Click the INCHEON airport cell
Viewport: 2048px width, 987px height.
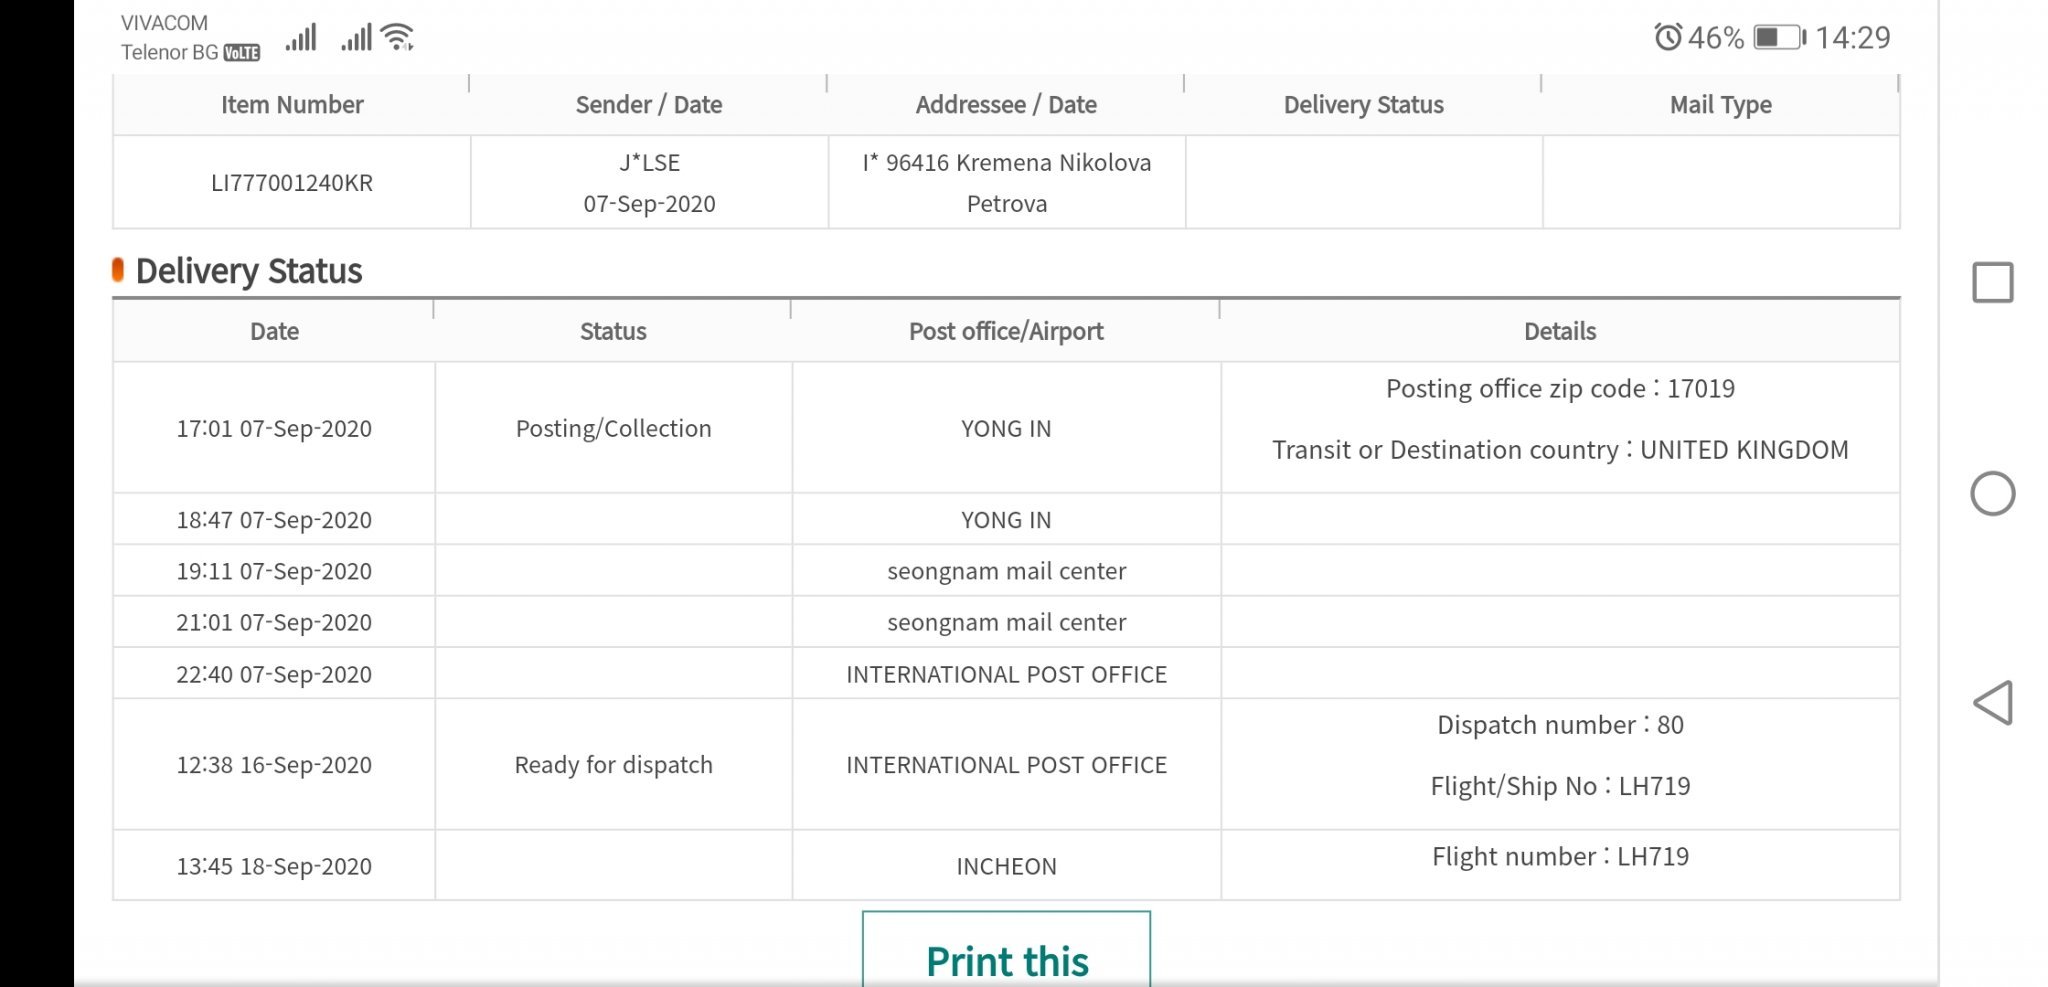click(x=1006, y=866)
